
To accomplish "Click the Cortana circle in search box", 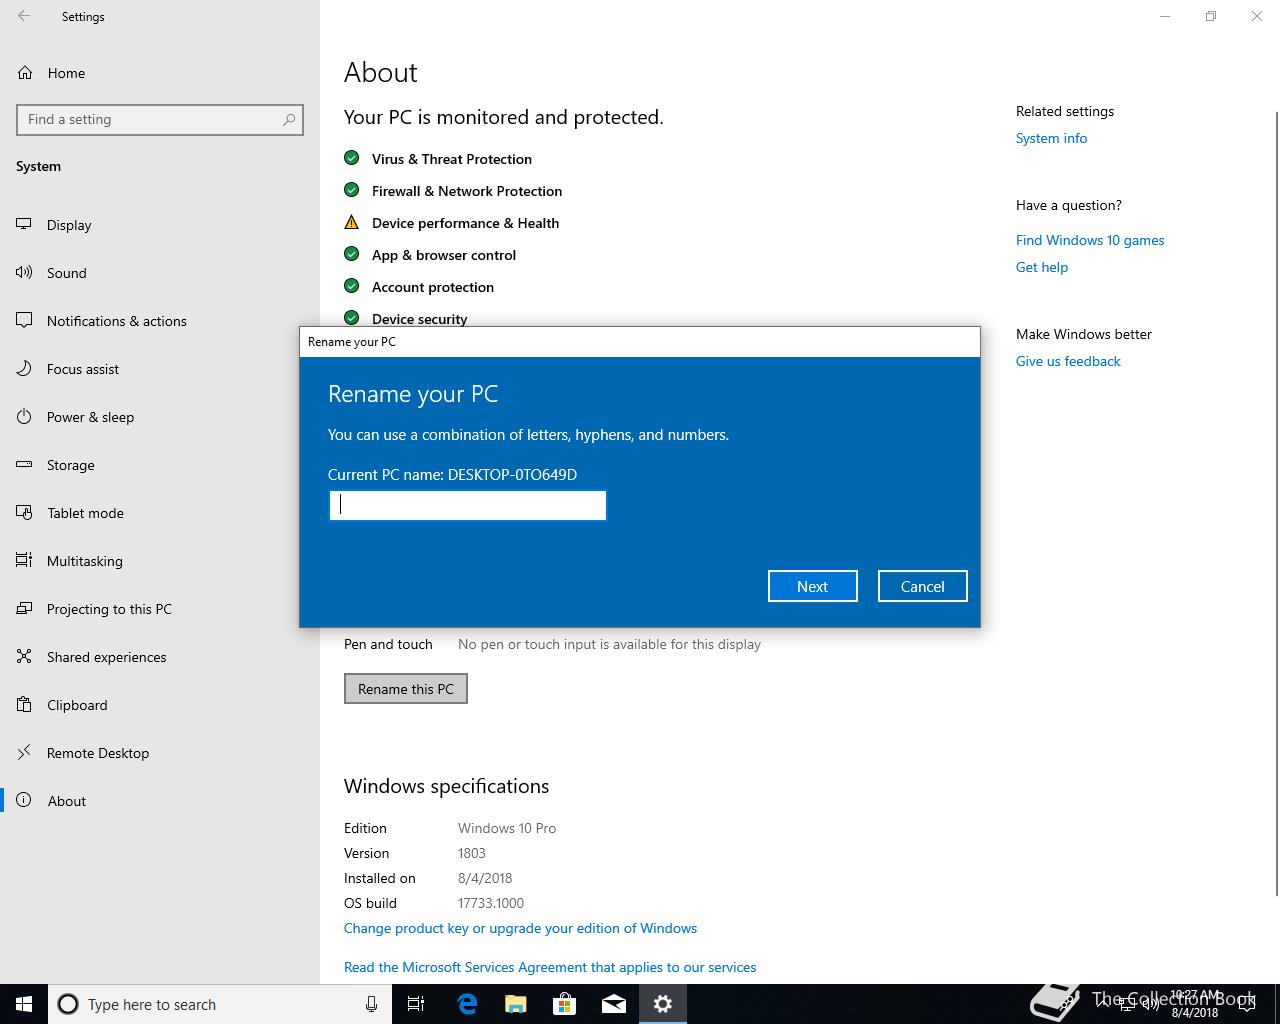I will tap(68, 1004).
